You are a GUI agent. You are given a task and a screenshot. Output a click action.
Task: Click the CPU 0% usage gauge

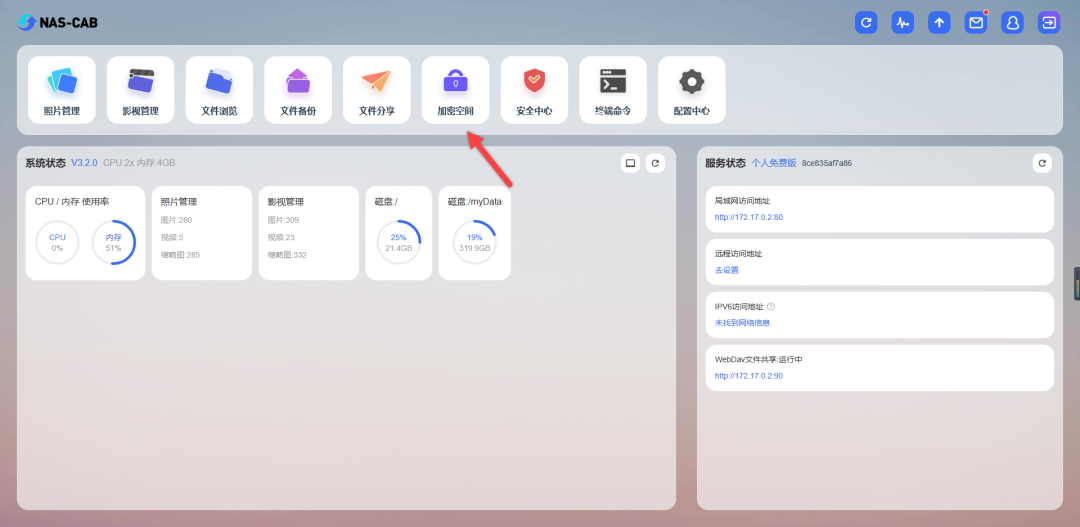57,242
